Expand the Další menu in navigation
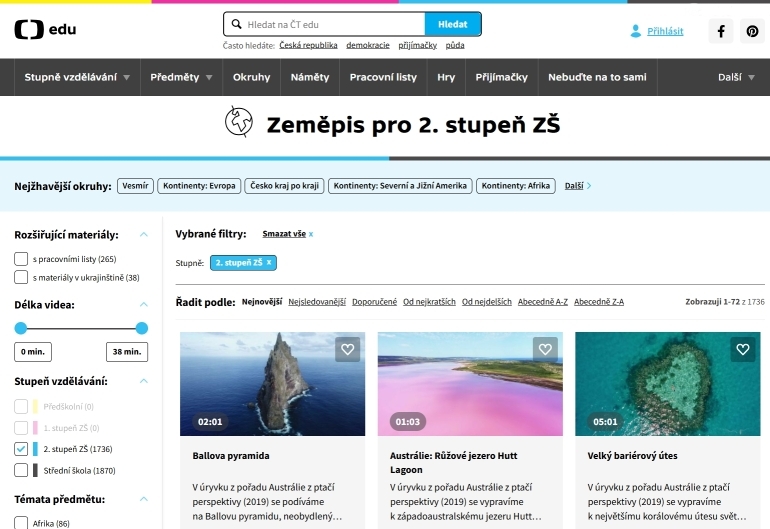 tap(736, 77)
